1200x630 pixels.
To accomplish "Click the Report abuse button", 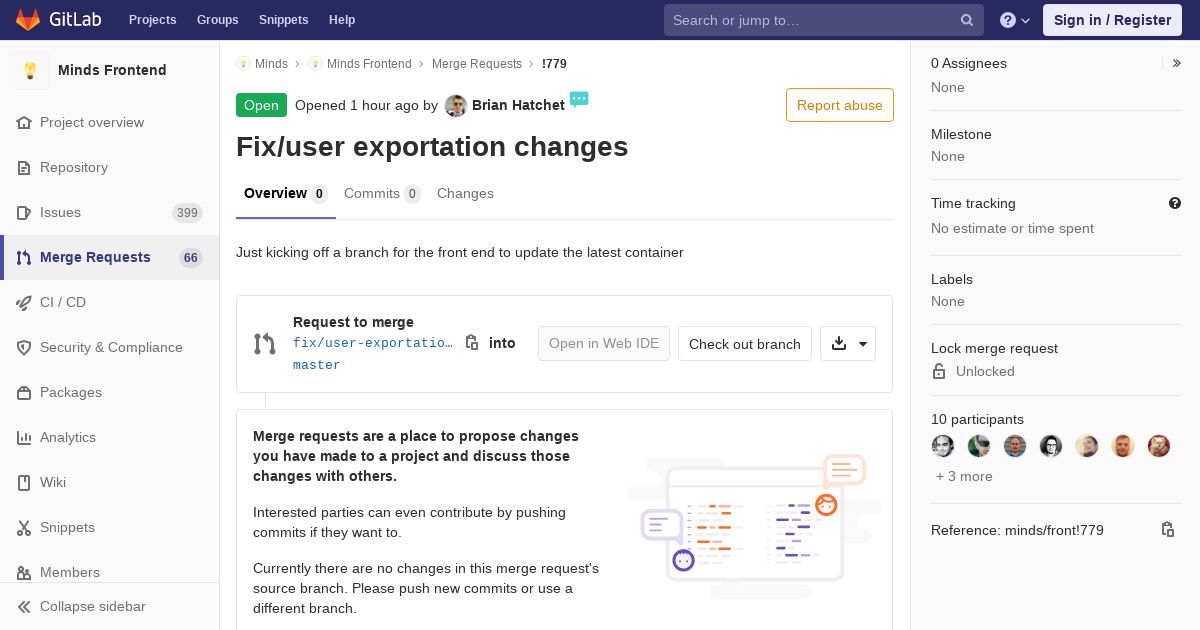I will 840,105.
